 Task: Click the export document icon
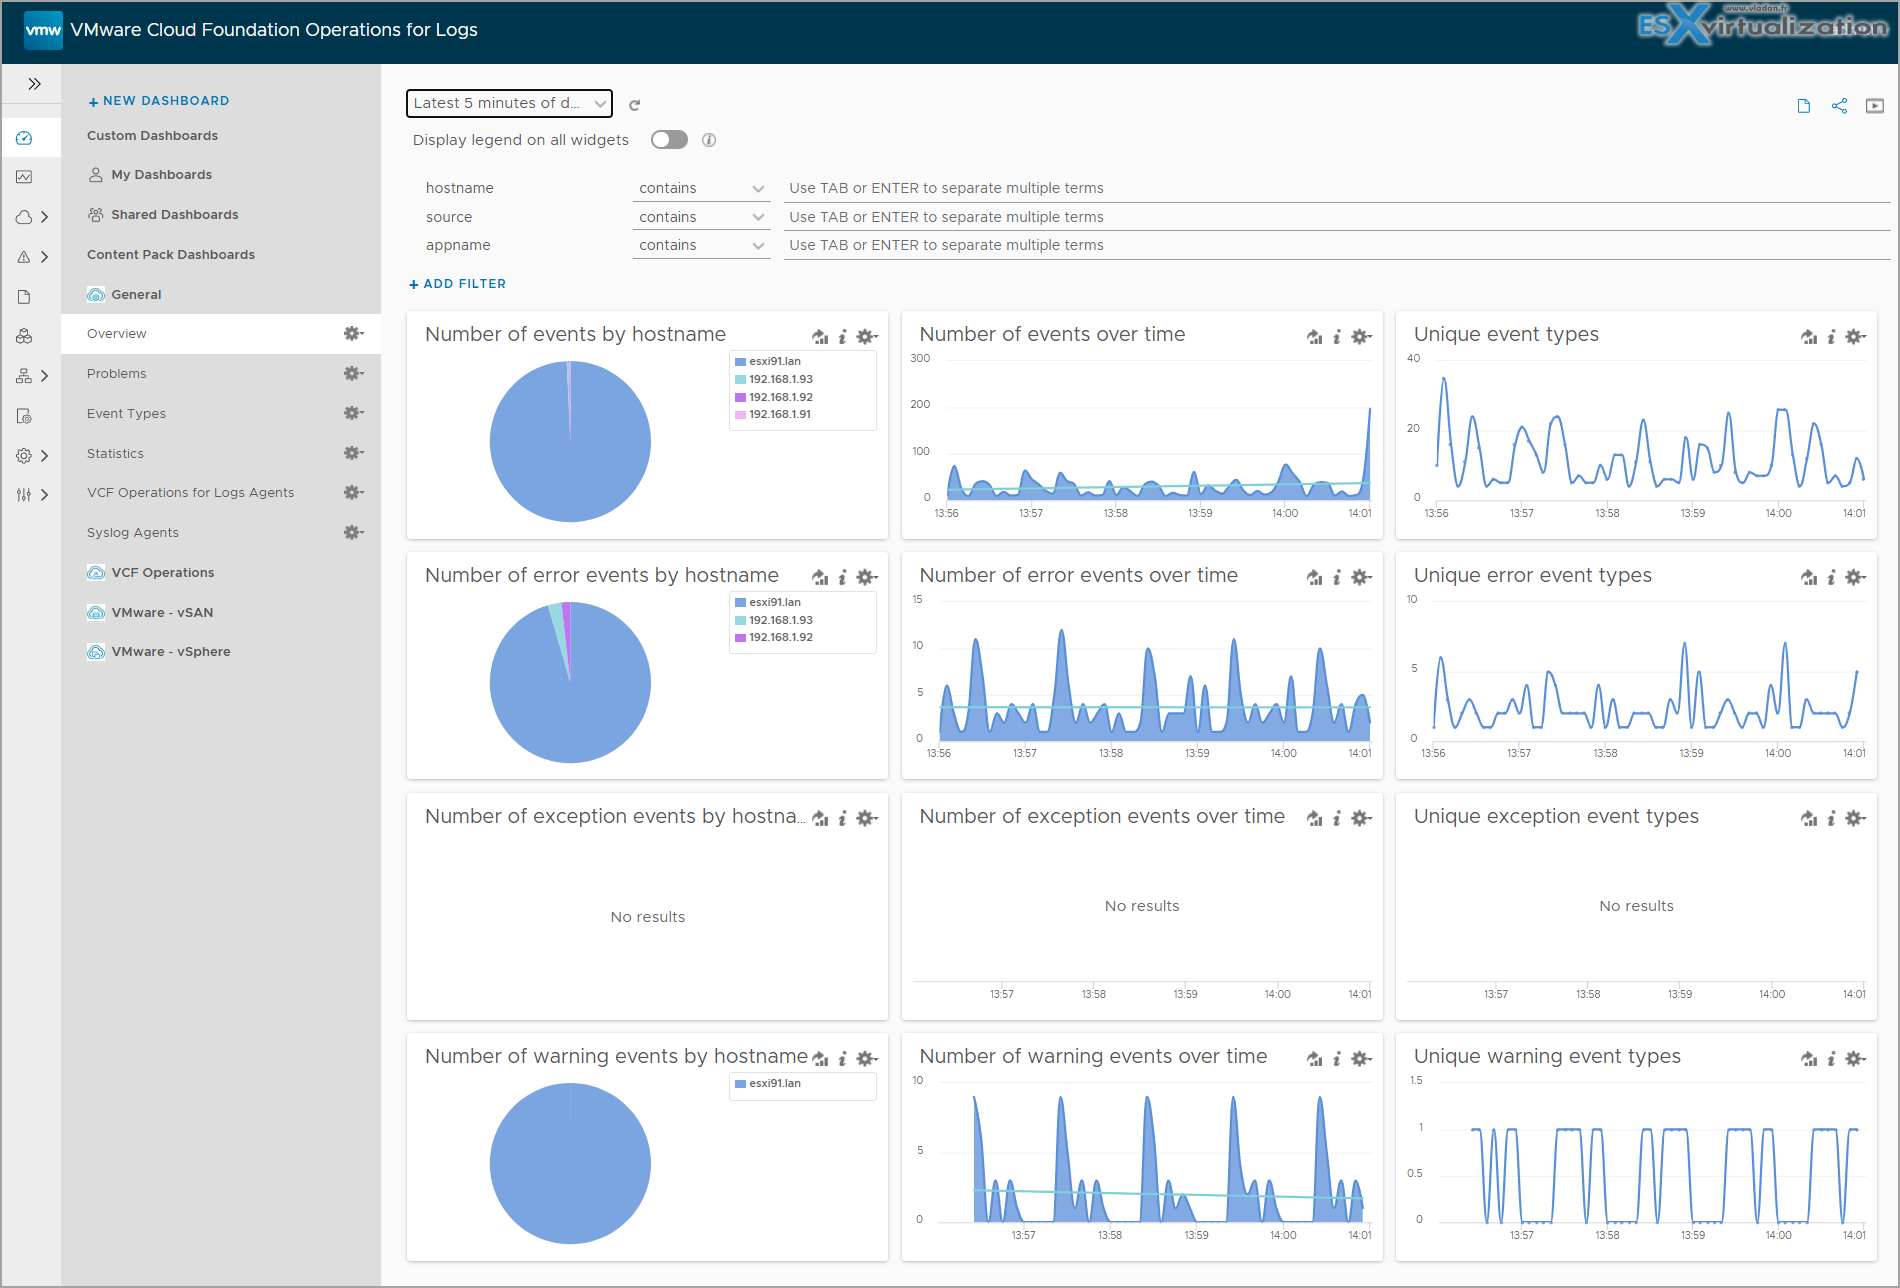point(1804,106)
